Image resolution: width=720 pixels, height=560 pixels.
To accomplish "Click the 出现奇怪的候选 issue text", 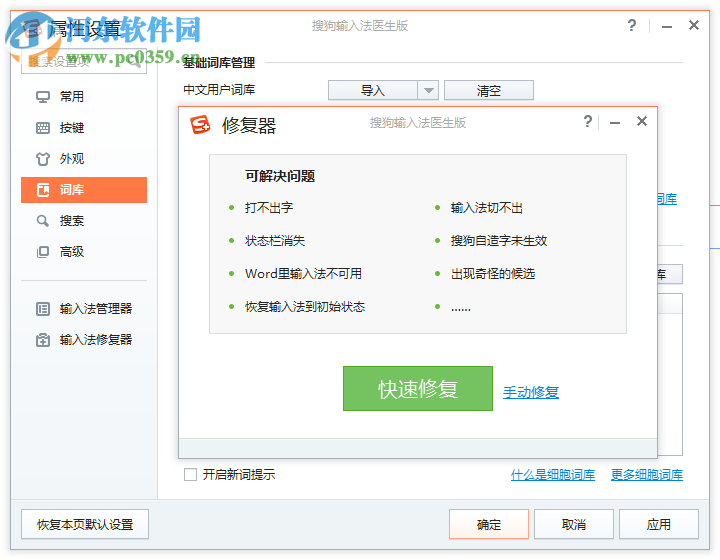I will [x=493, y=274].
